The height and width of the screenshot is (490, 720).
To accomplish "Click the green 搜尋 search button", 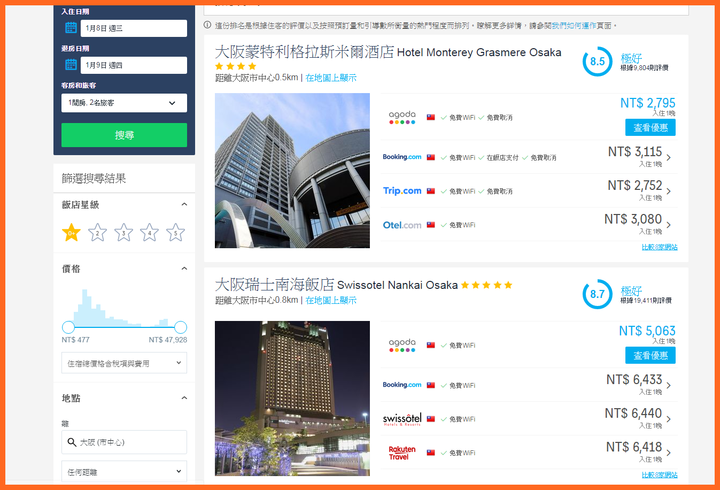I will (124, 135).
